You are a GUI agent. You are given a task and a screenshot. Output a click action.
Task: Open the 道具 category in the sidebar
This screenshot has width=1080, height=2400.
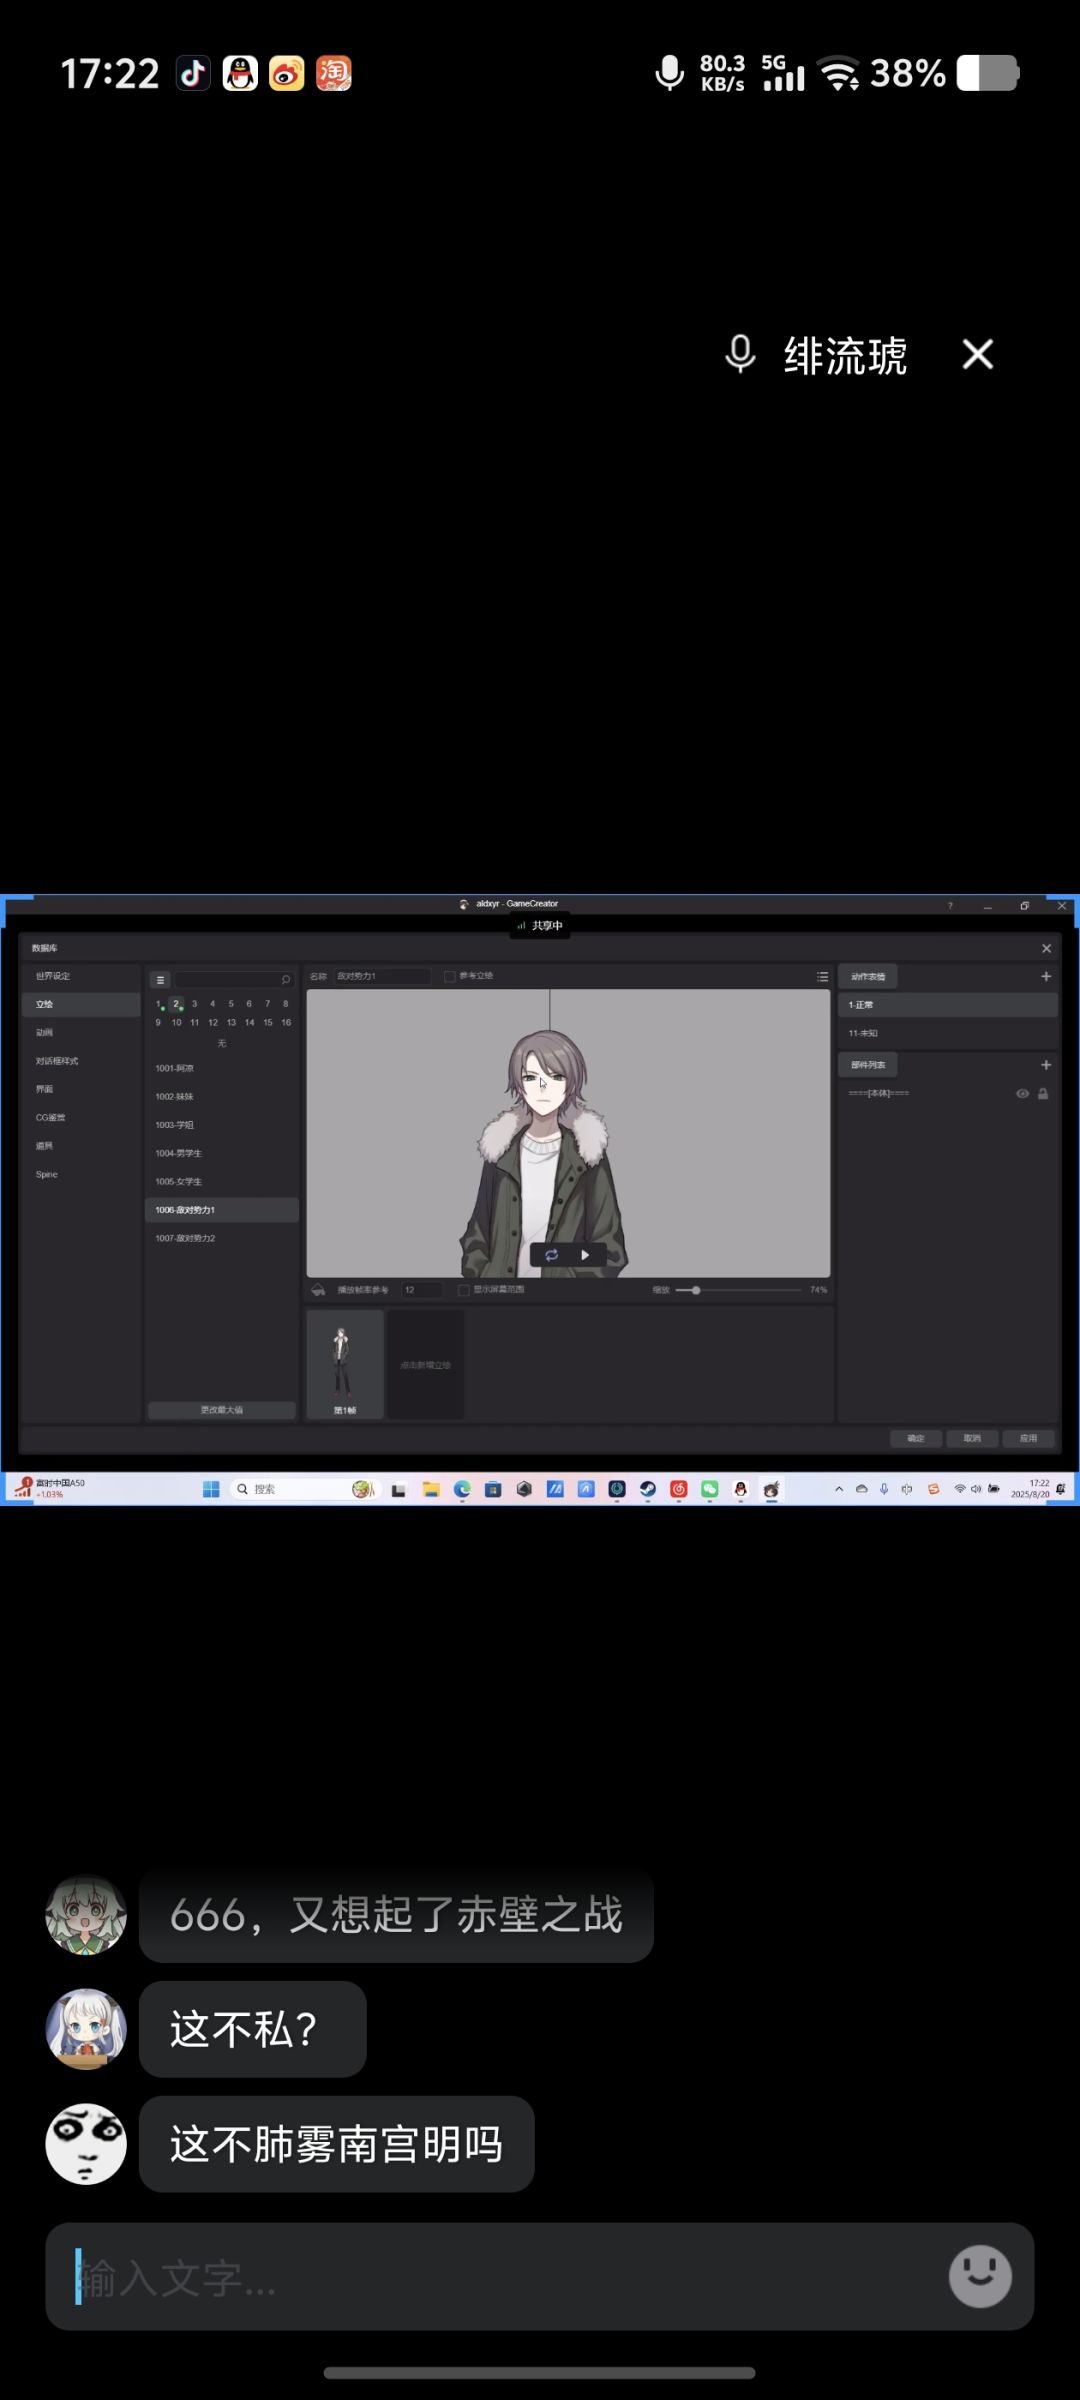coord(81,1146)
